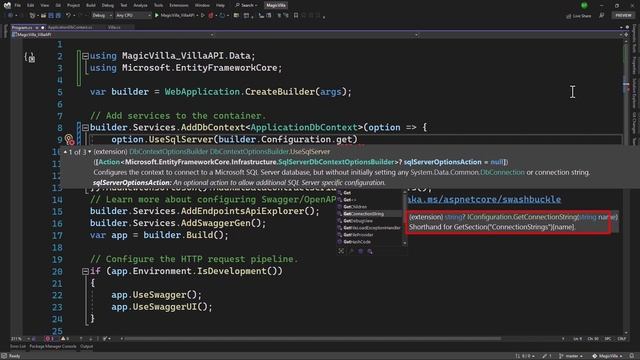This screenshot has height=360, width=640.
Task: Open the Debug configuration dropdown
Action: [x=102, y=16]
